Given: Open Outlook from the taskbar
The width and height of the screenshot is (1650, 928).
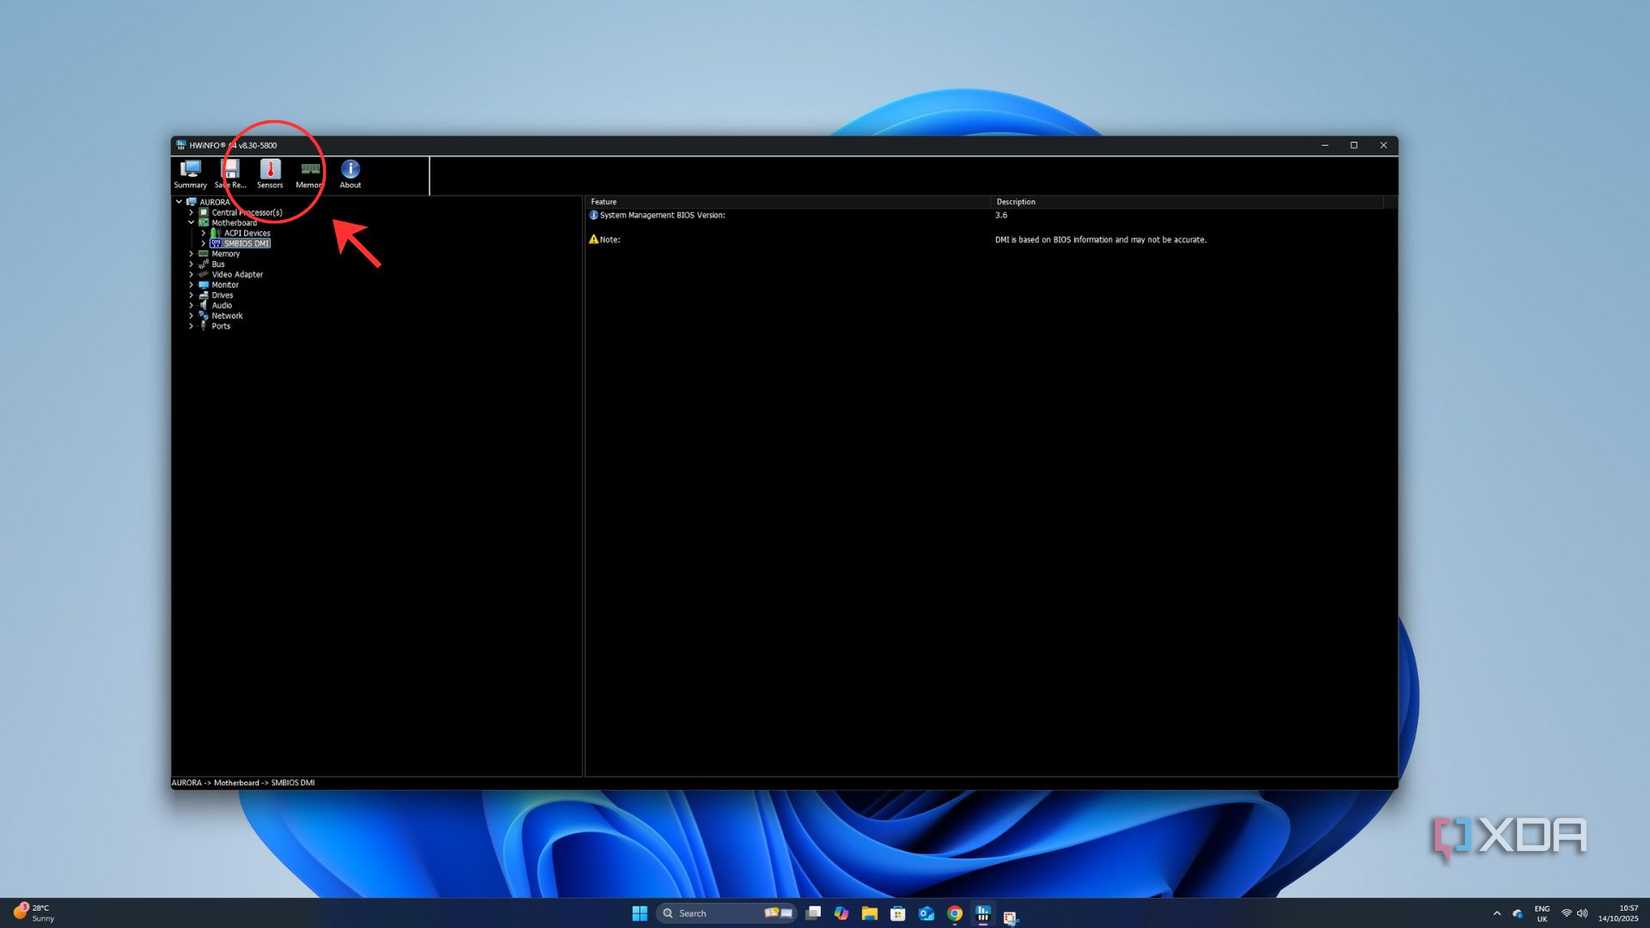Looking at the screenshot, I should pyautogui.click(x=927, y=913).
